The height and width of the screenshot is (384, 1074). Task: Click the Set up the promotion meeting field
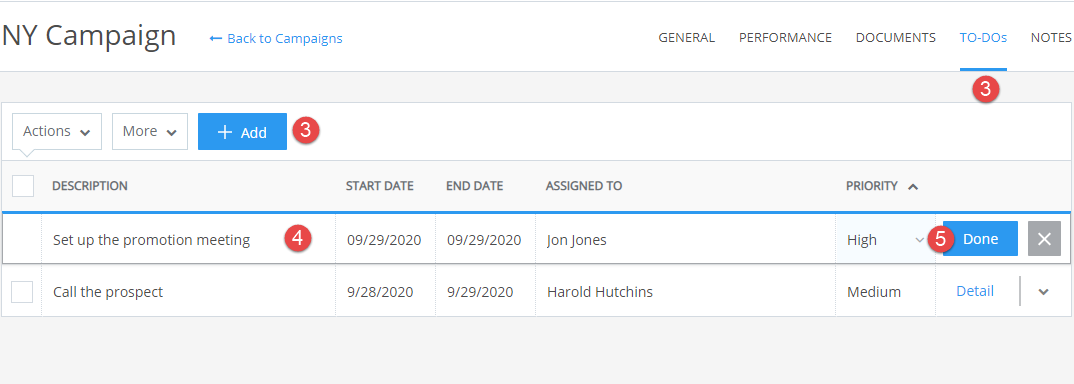point(188,240)
